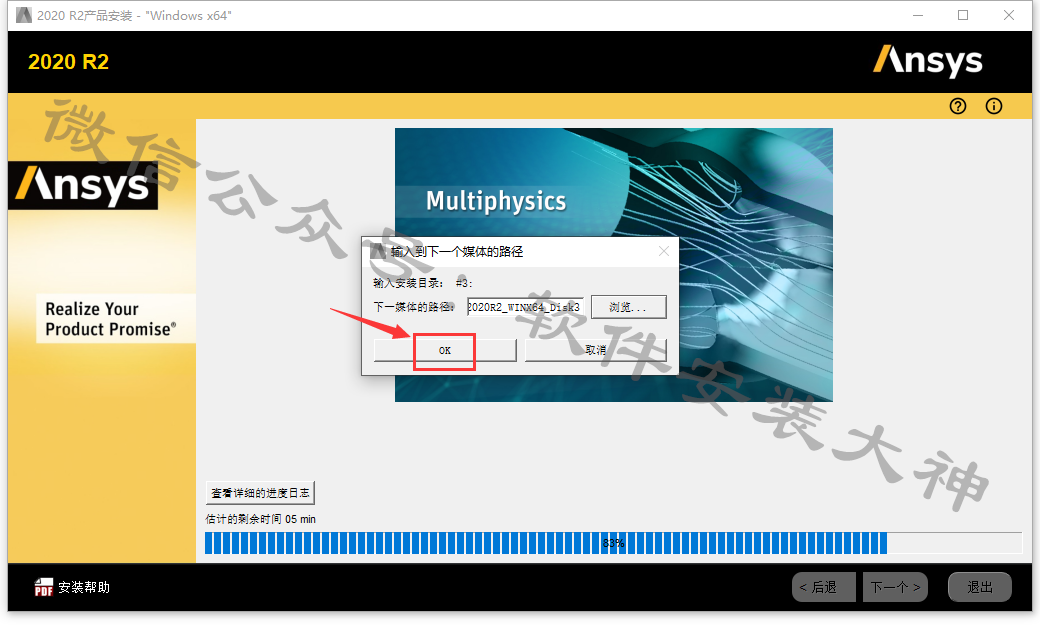Click the Ansys logo in left sidebar

click(83, 185)
